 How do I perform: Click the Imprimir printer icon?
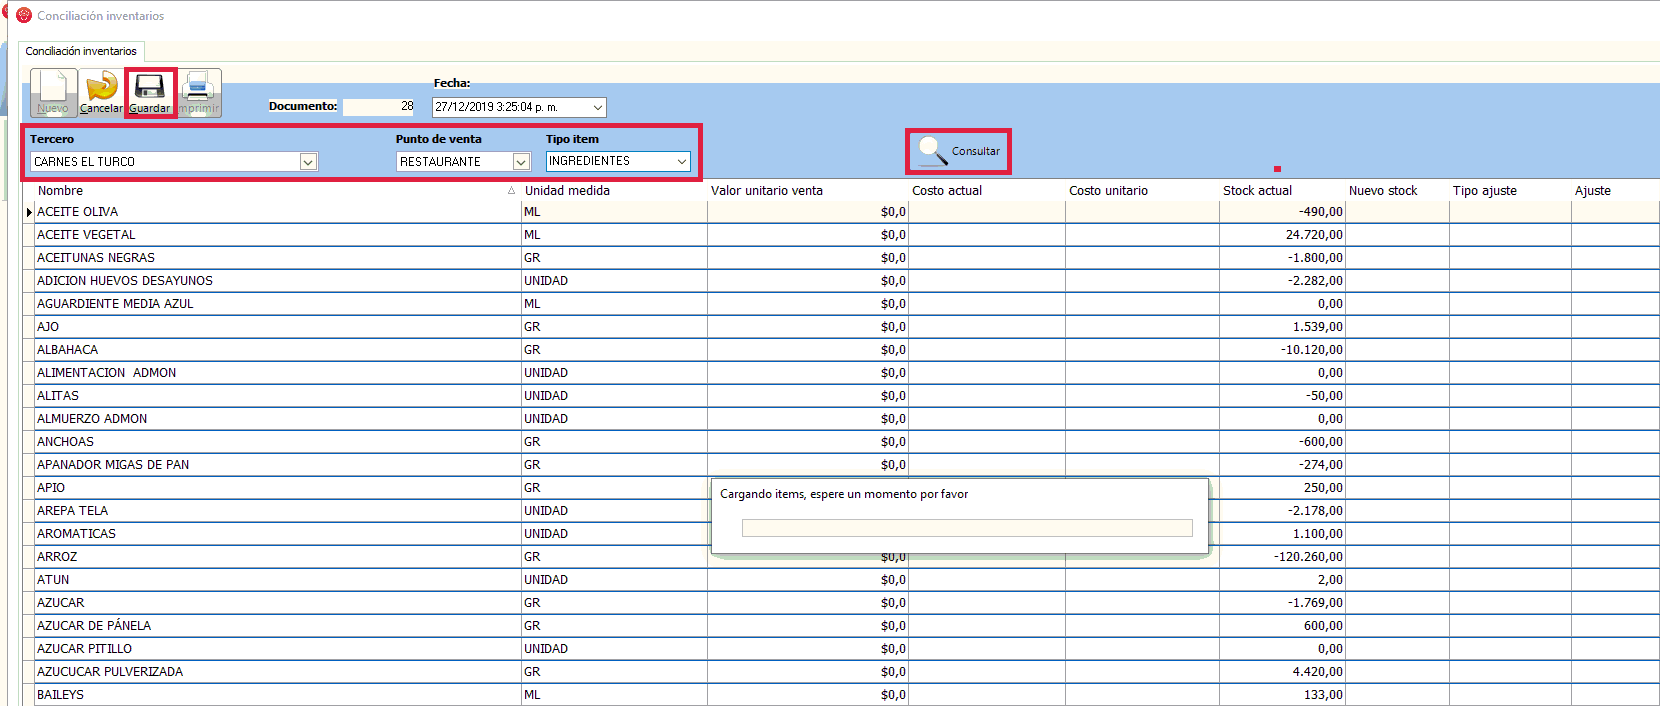click(x=198, y=92)
